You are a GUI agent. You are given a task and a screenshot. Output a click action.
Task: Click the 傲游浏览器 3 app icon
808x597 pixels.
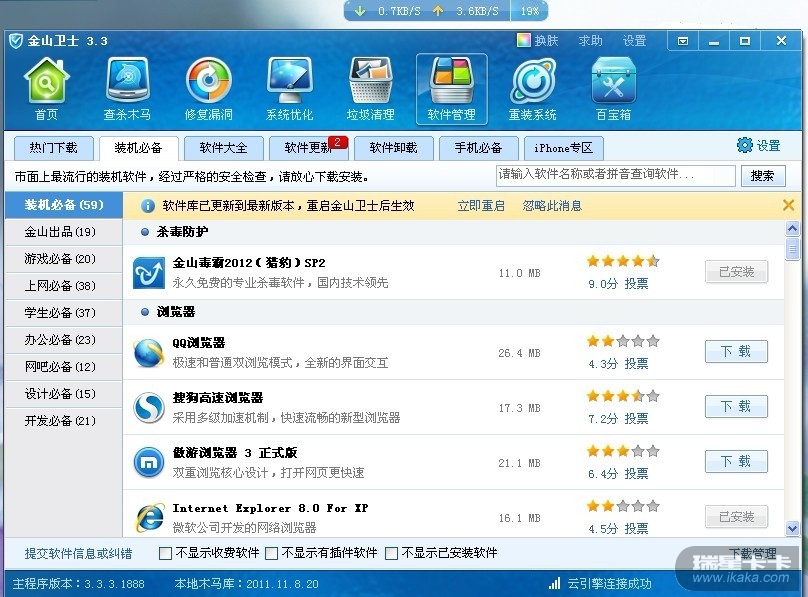(149, 463)
